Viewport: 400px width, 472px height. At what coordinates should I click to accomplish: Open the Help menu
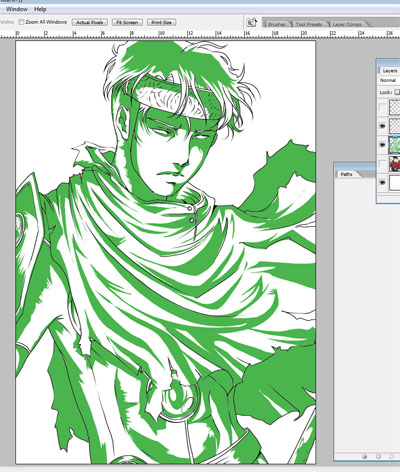[40, 9]
